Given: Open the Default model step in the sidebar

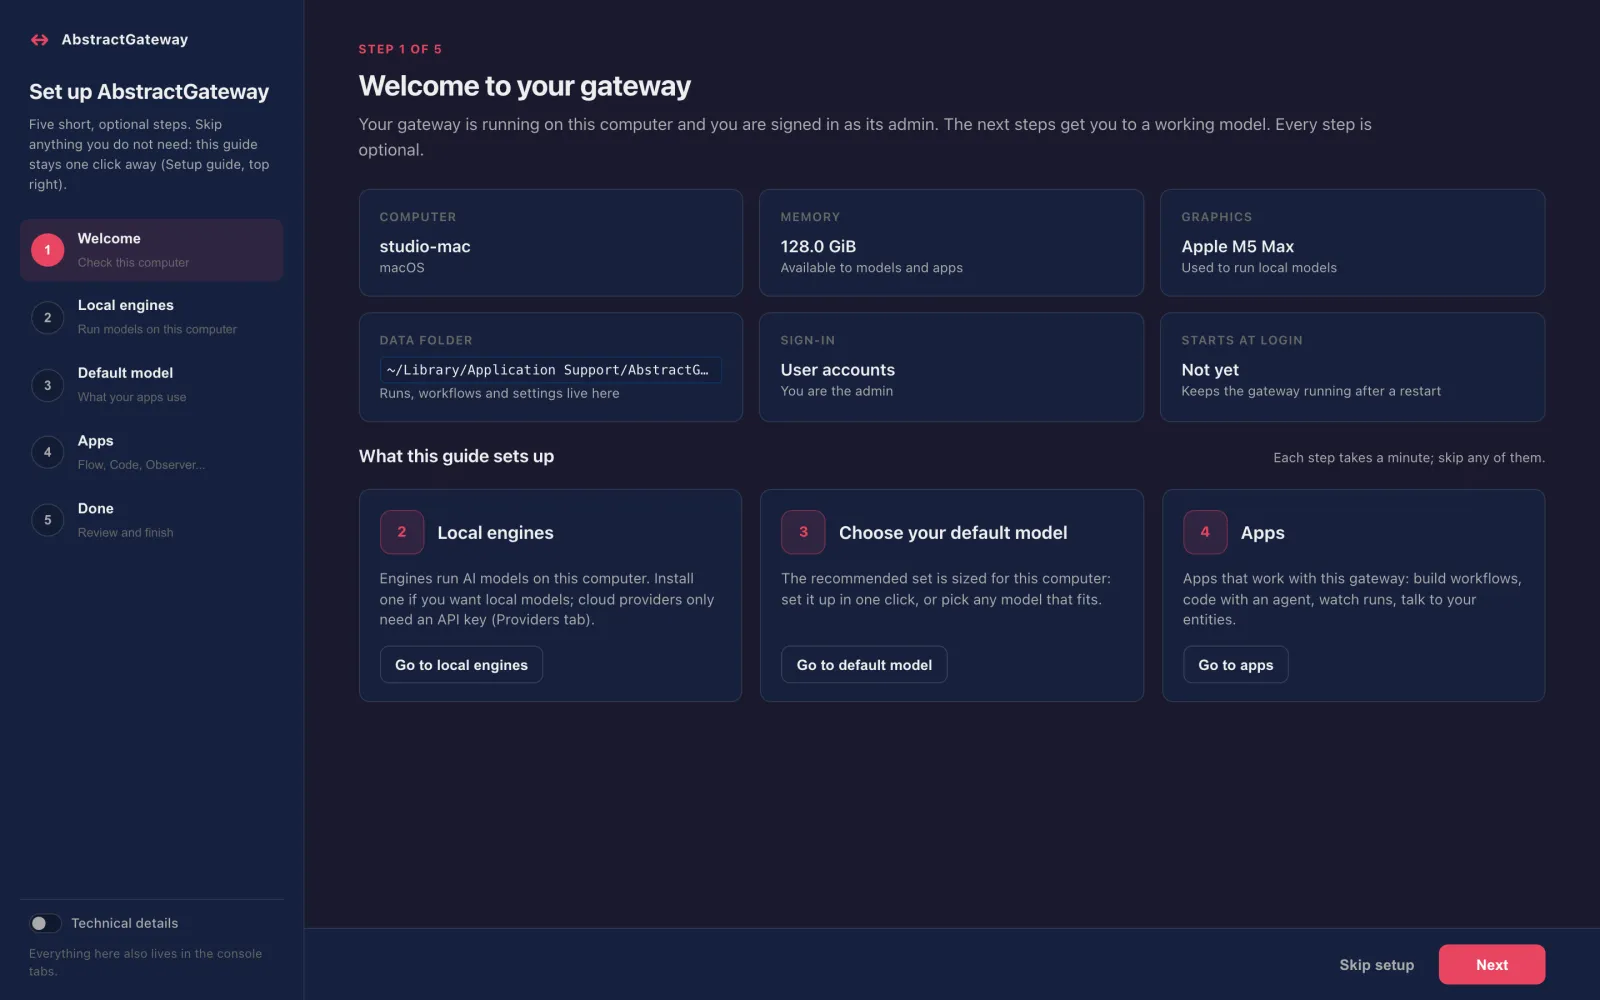Looking at the screenshot, I should 151,385.
